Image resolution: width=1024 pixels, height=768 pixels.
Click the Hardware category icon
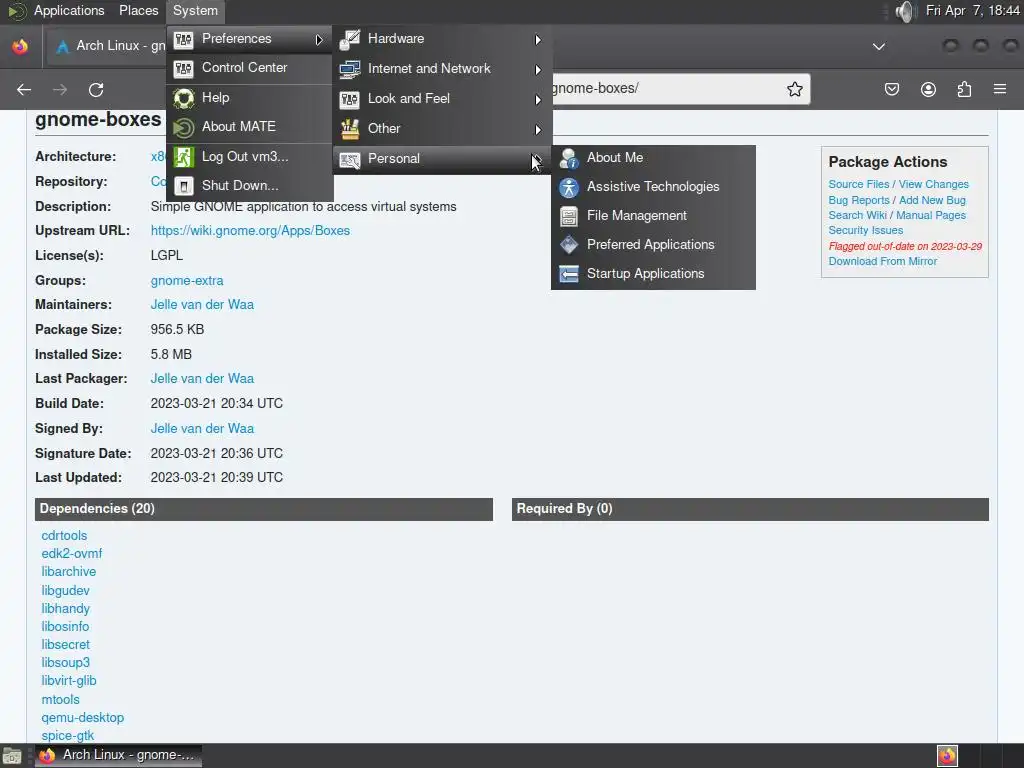[x=349, y=39]
